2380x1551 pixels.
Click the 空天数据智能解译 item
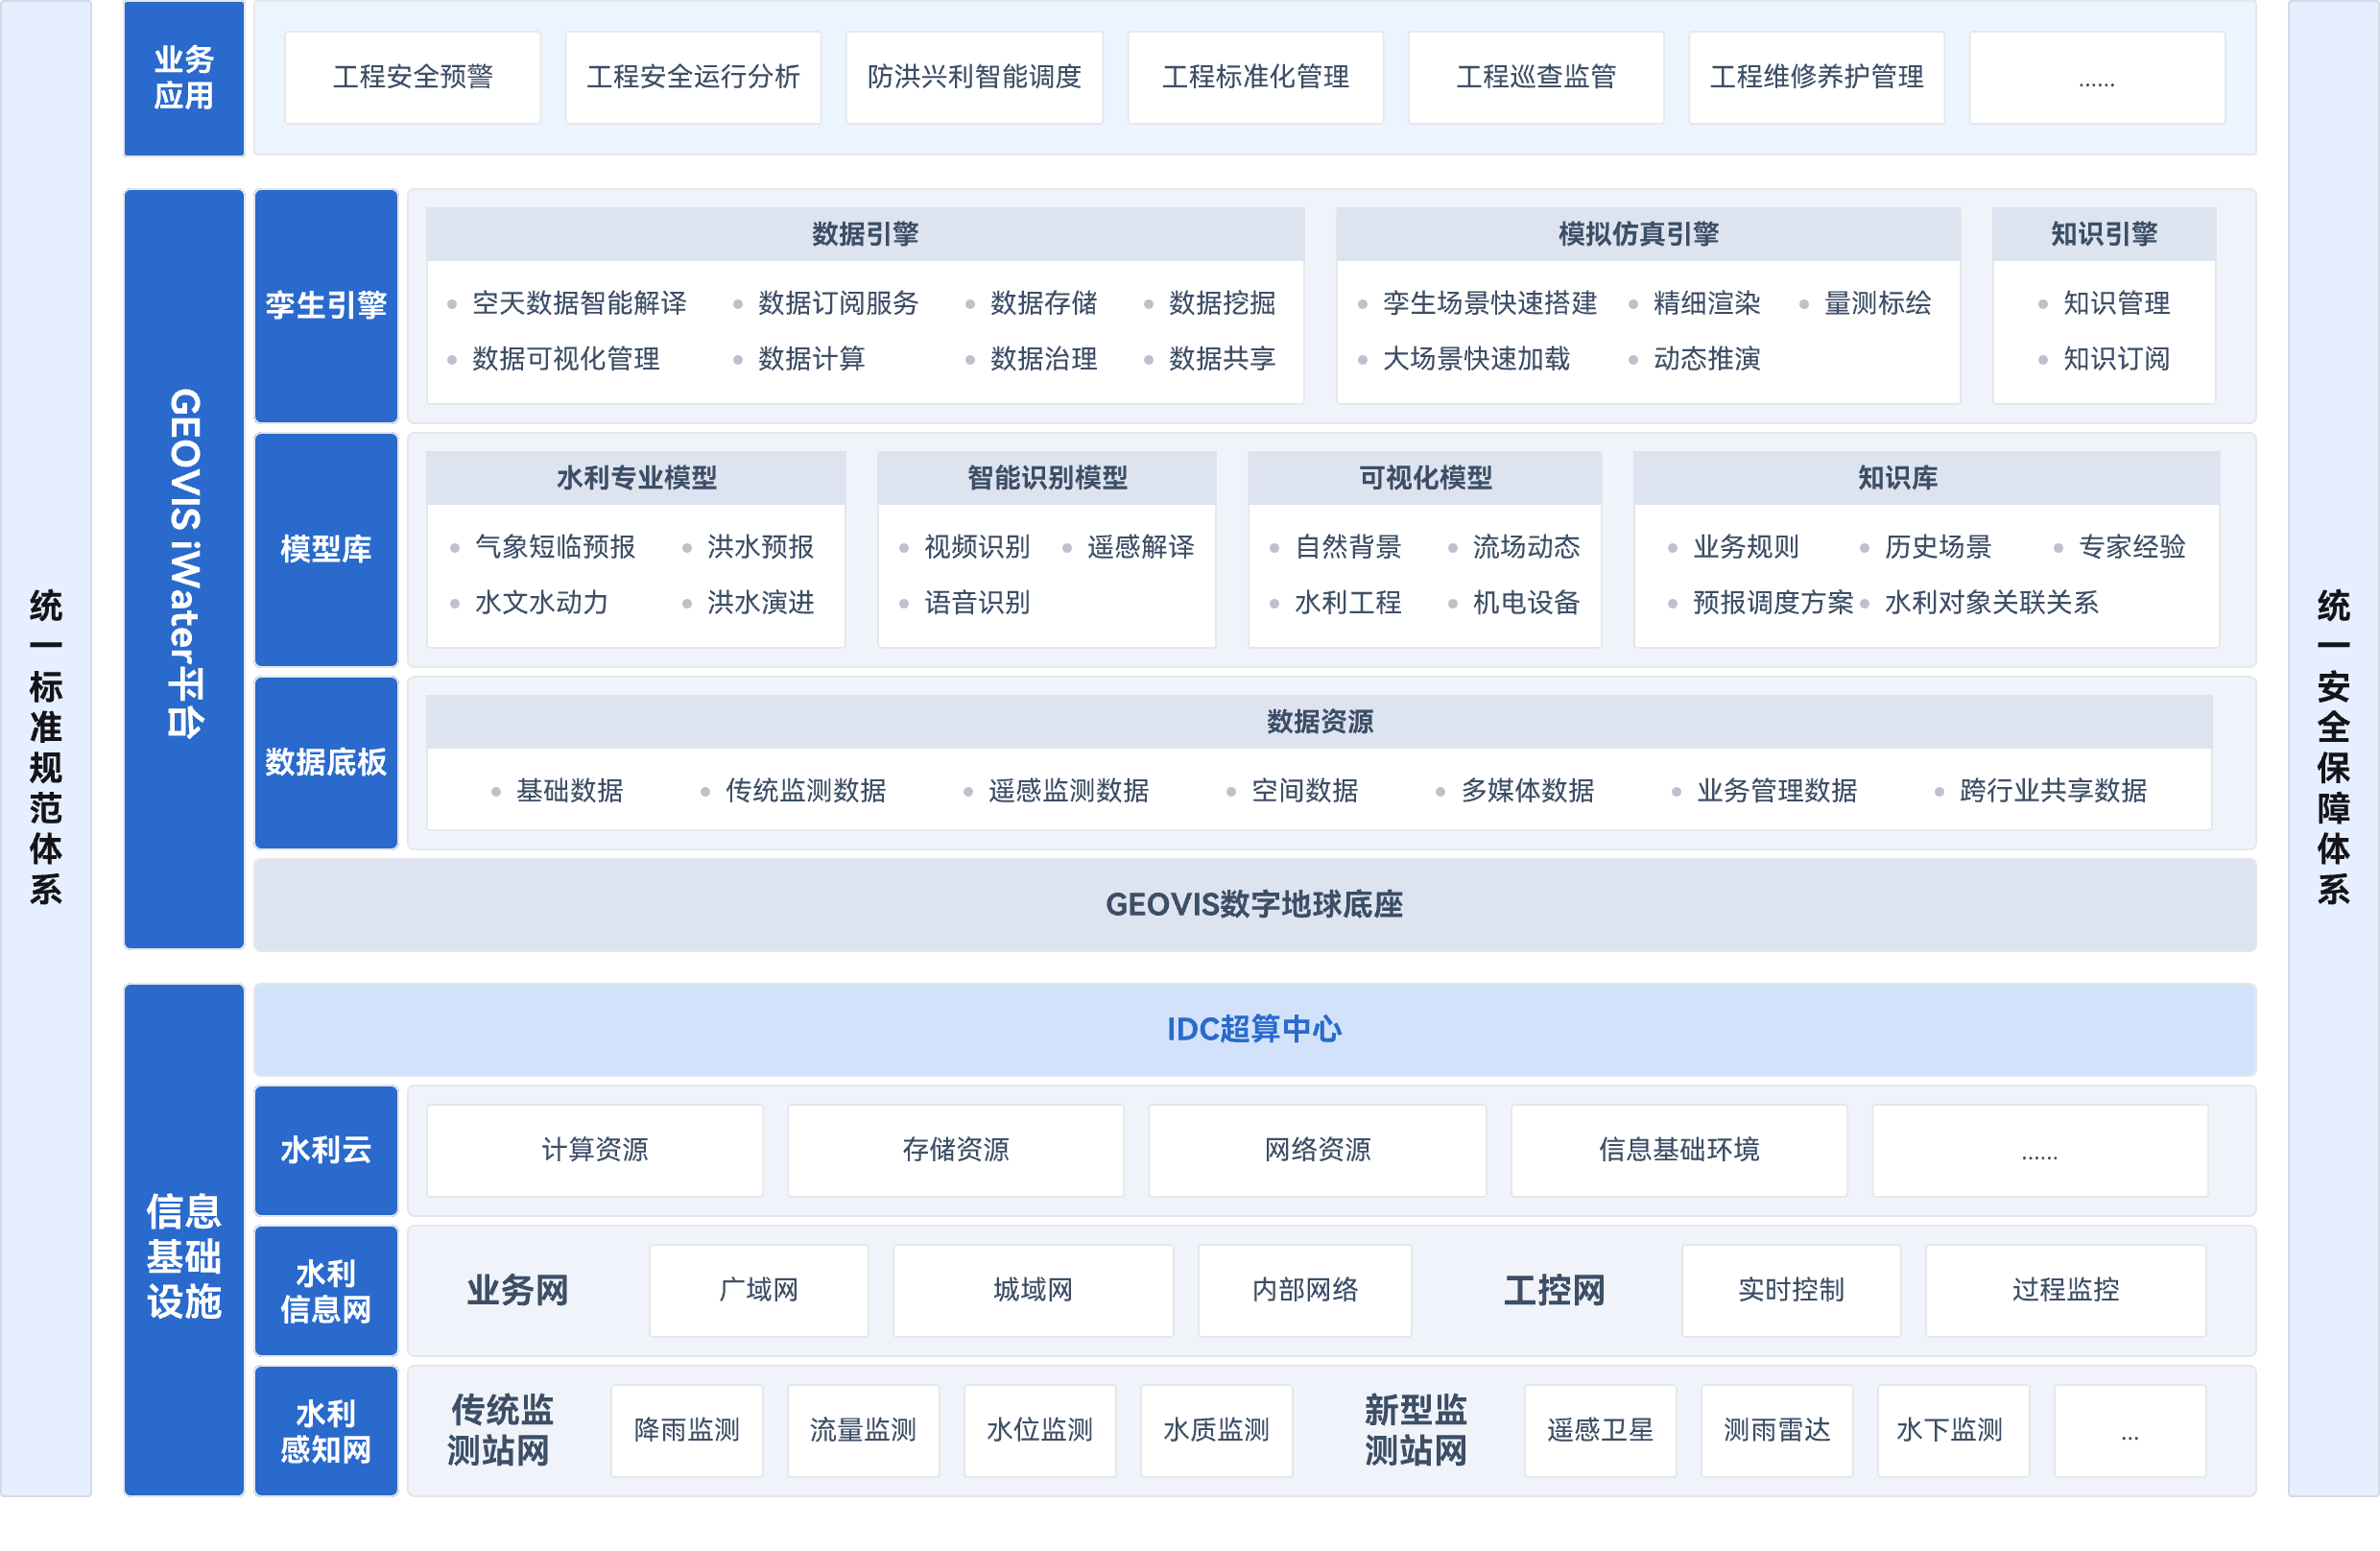(579, 303)
